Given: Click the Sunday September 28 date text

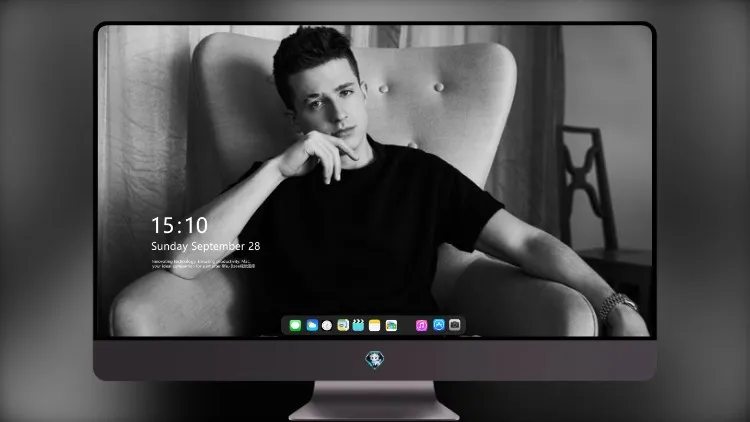Looking at the screenshot, I should click(x=206, y=246).
